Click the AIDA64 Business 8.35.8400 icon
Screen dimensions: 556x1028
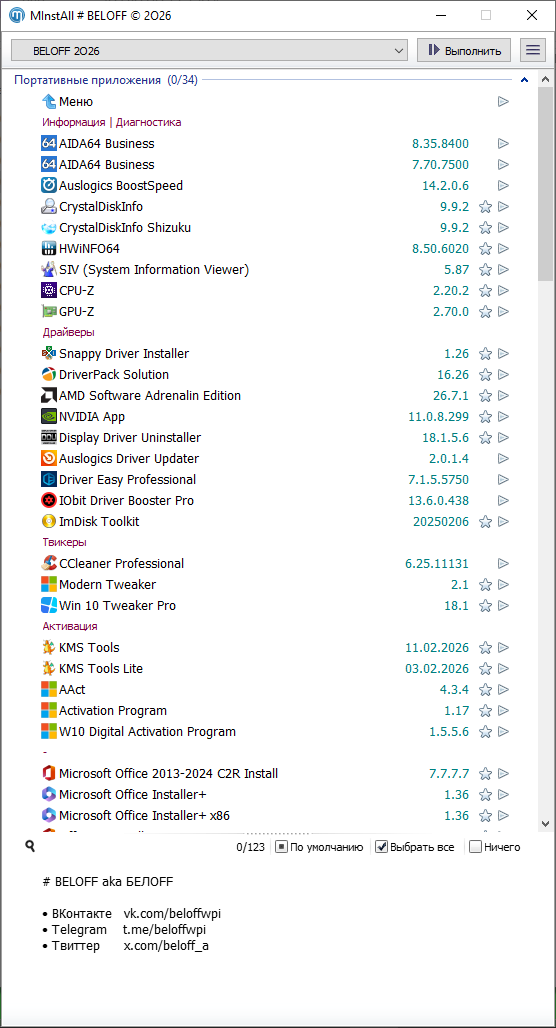click(49, 144)
